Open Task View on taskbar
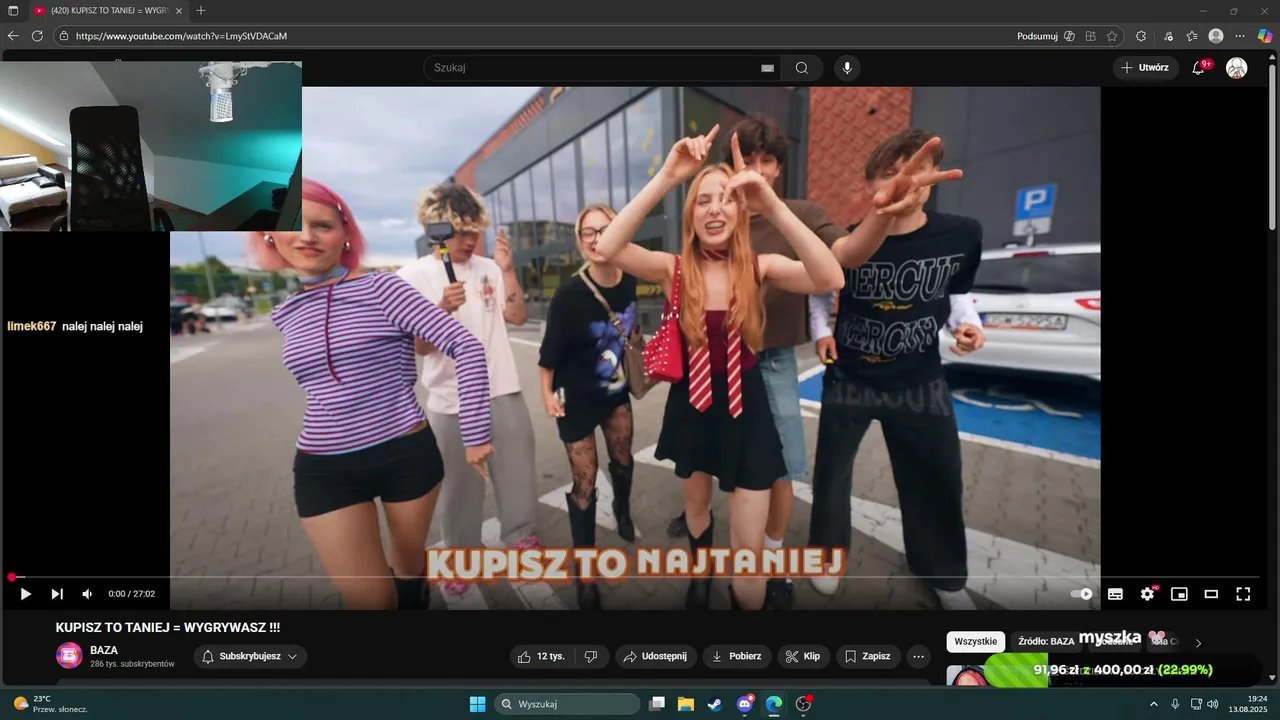 pos(657,704)
